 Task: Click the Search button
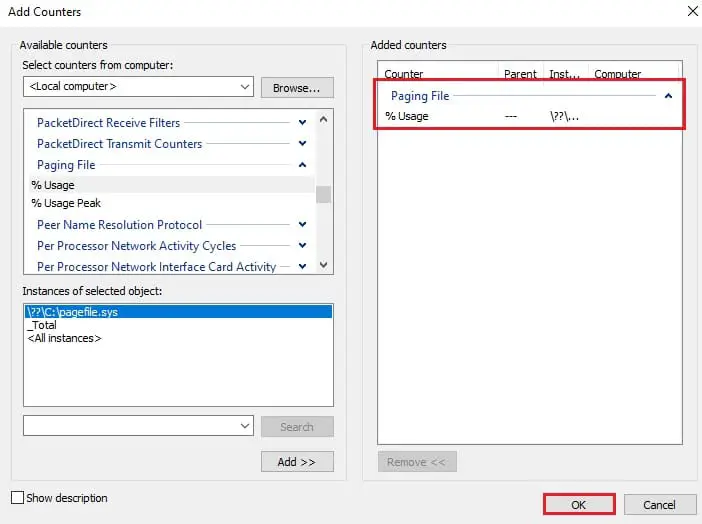(297, 427)
